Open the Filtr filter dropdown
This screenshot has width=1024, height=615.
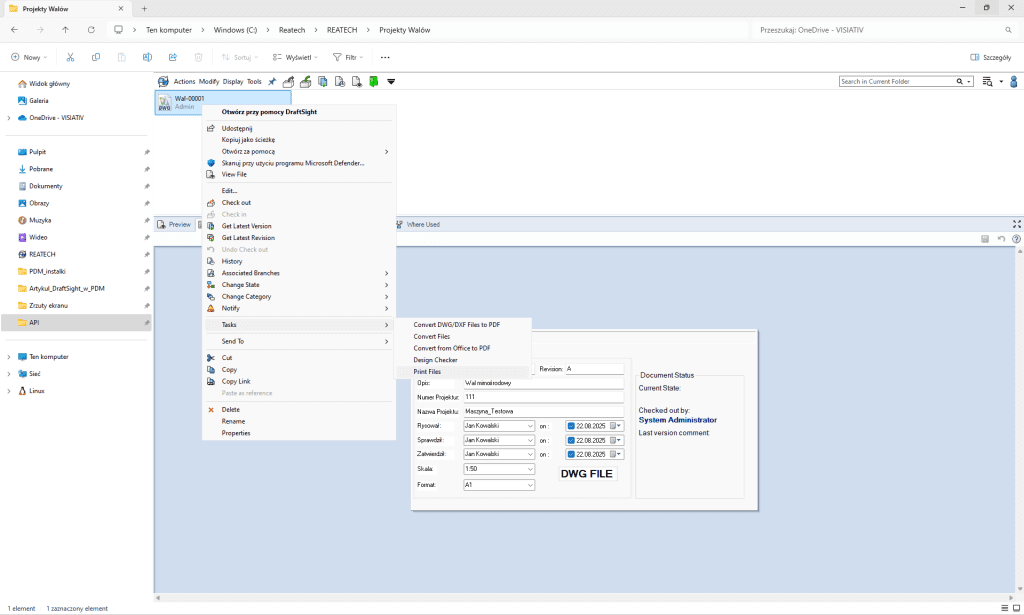tap(348, 57)
